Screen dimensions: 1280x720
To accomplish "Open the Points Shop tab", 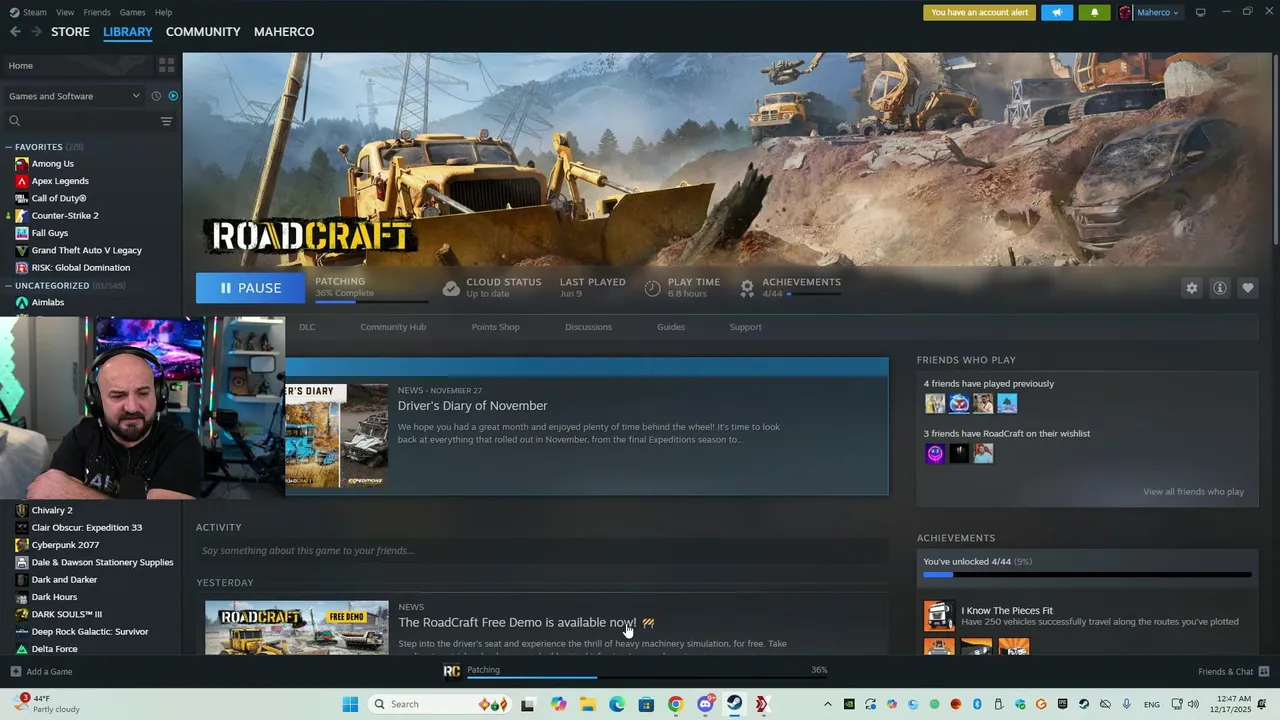I will point(495,327).
